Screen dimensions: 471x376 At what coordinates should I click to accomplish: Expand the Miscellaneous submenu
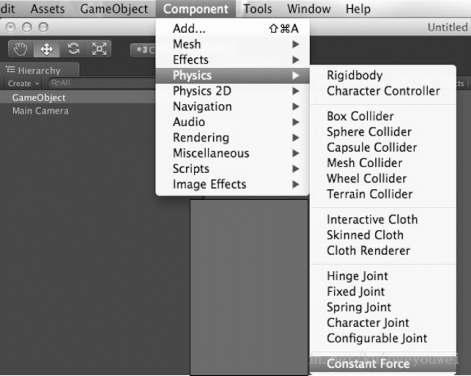(x=233, y=153)
